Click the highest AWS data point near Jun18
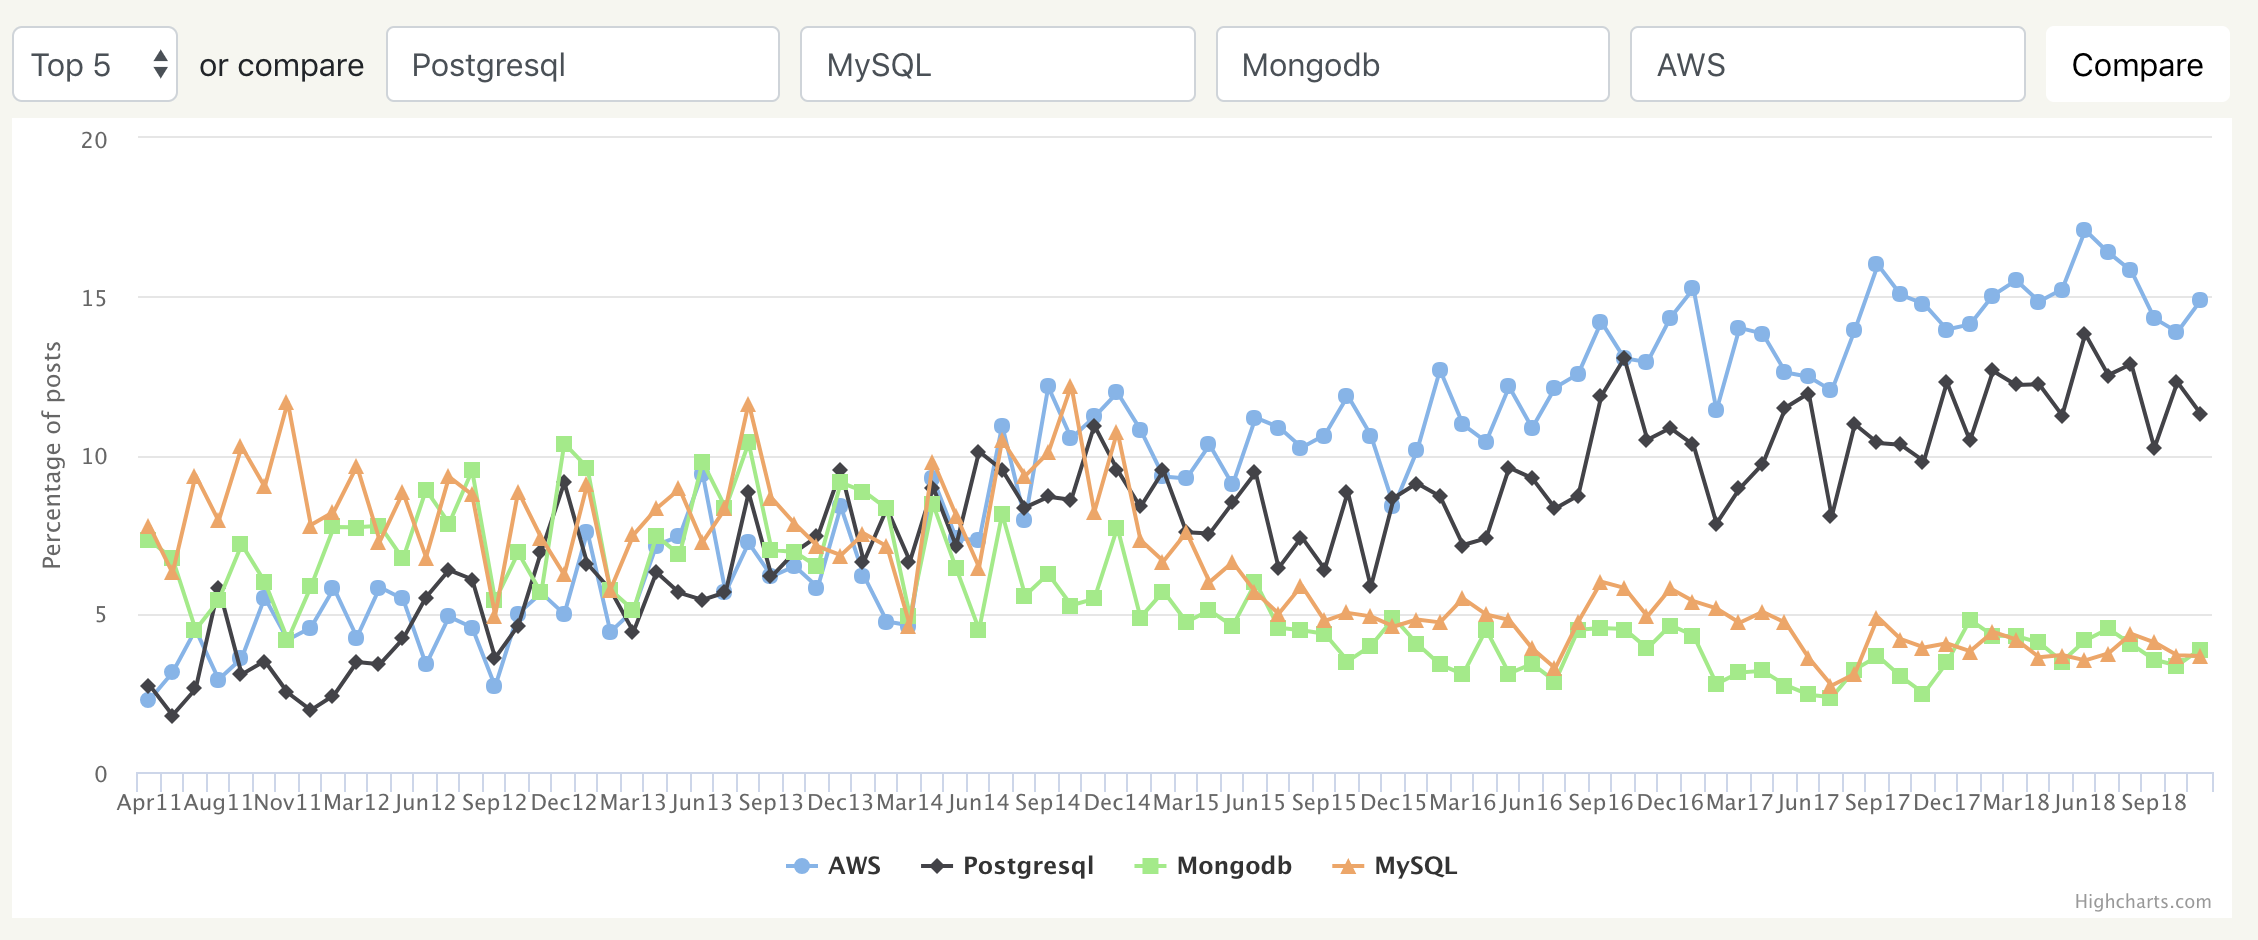The height and width of the screenshot is (940, 2258). tap(2084, 231)
